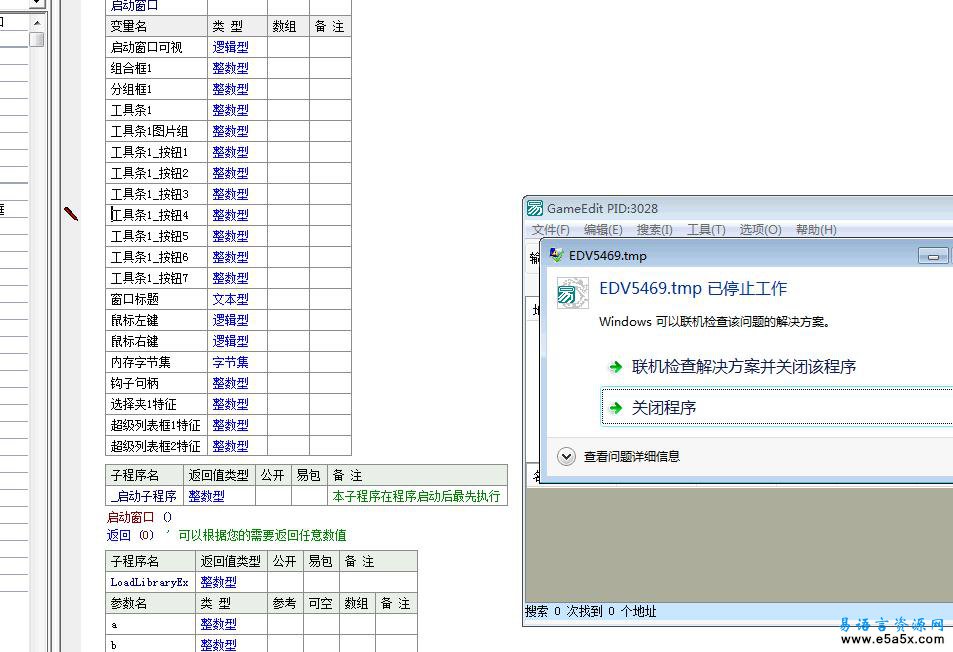This screenshot has width=953, height=652.
Task: Select variable 窗口标题
Action: point(134,299)
